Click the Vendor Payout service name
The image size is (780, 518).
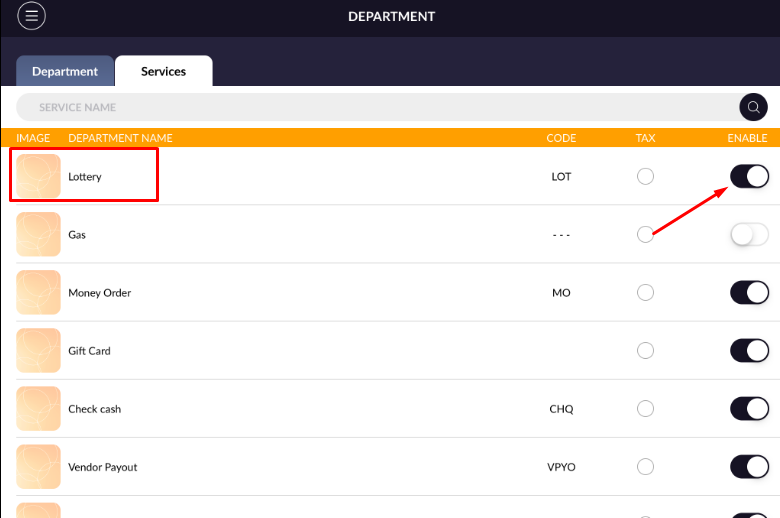coord(103,467)
